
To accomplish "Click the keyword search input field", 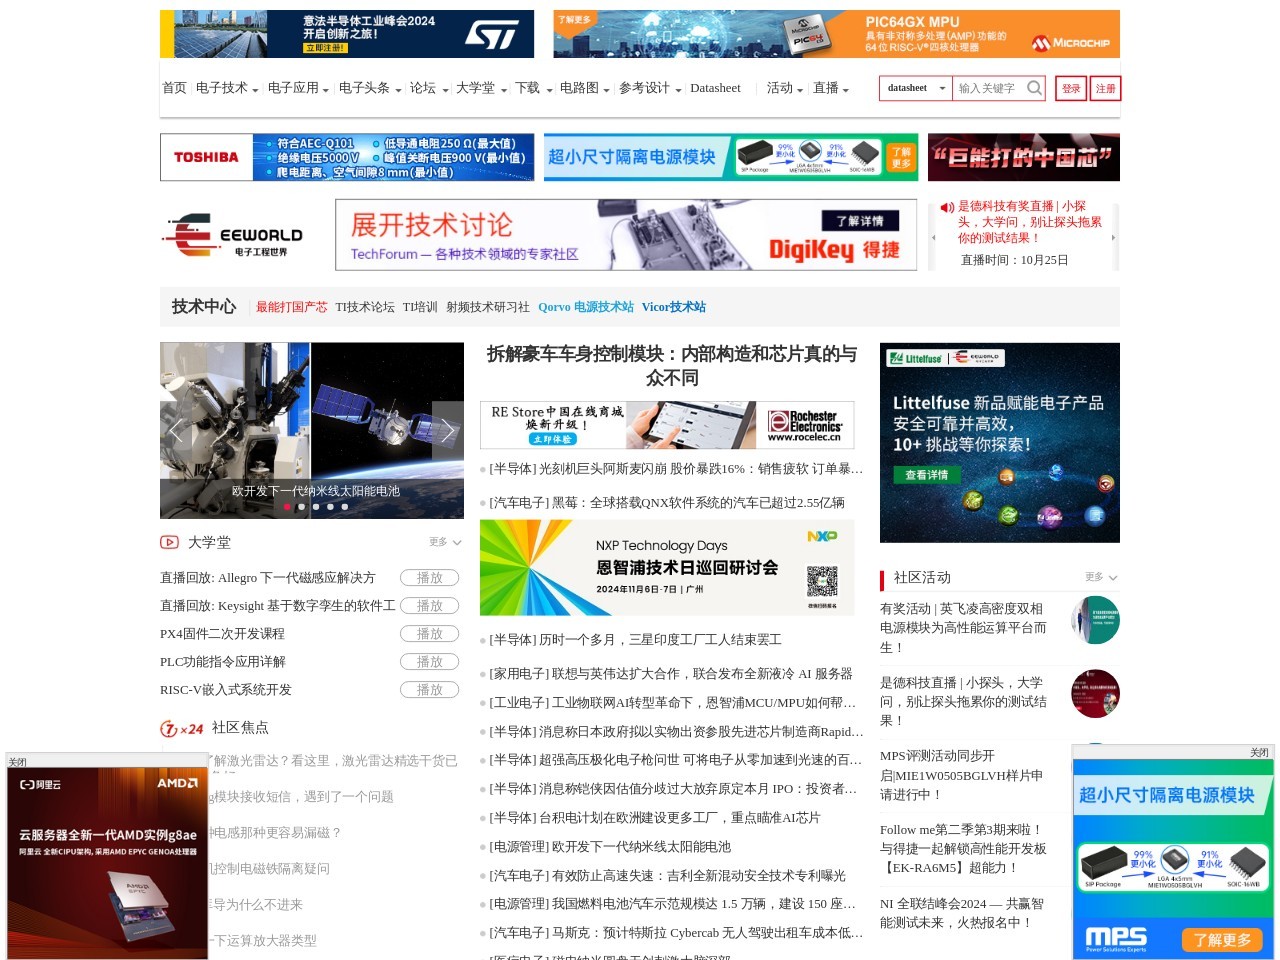I will [988, 88].
